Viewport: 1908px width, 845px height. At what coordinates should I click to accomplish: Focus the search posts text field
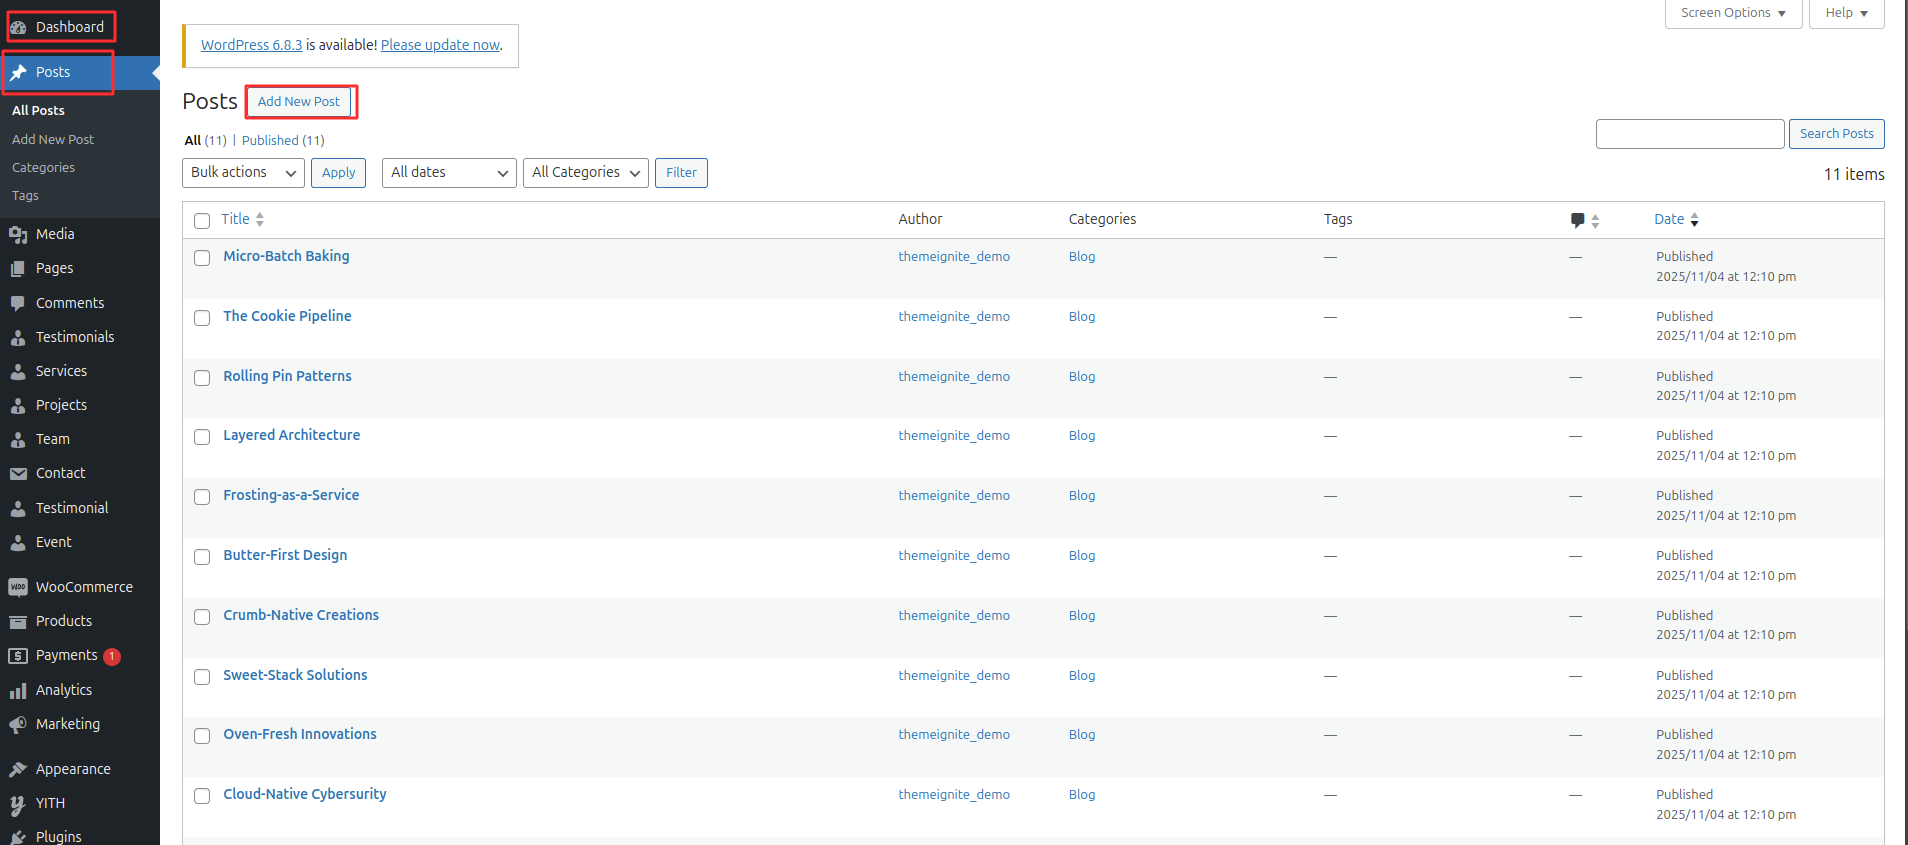click(1689, 134)
